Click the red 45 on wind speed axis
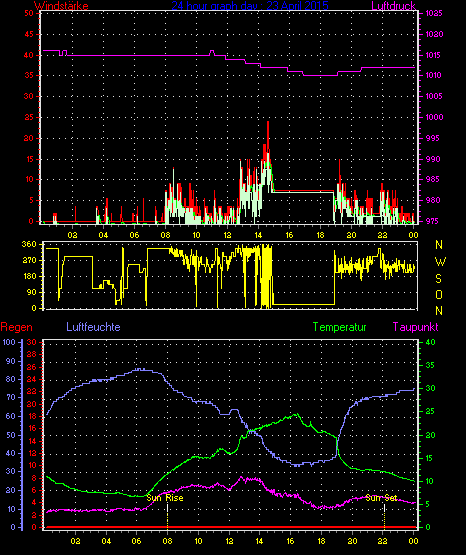Viewport: 466px width, 555px height. (x=29, y=34)
